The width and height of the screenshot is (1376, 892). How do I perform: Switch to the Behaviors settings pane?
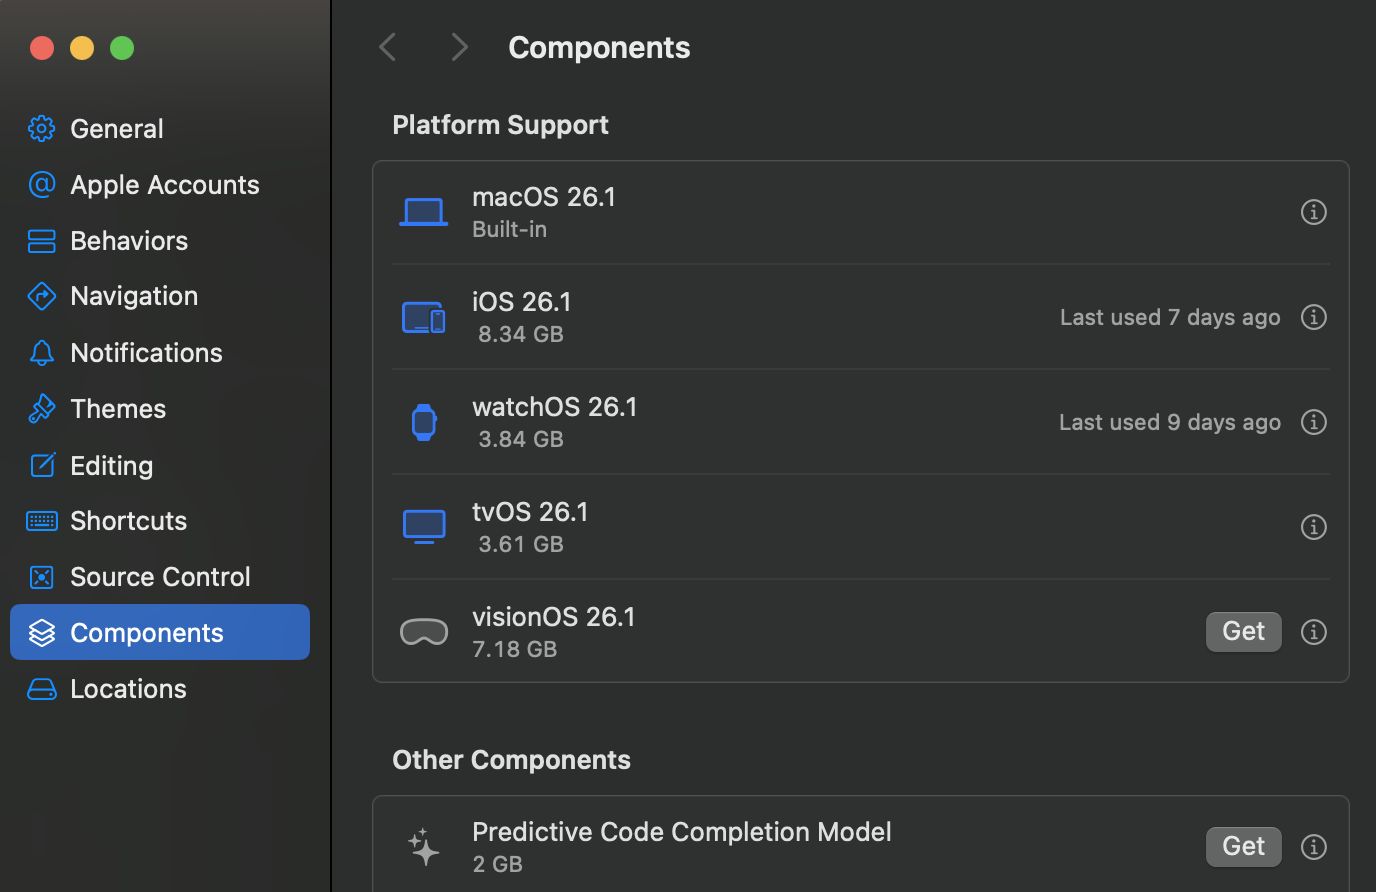tap(41, 240)
